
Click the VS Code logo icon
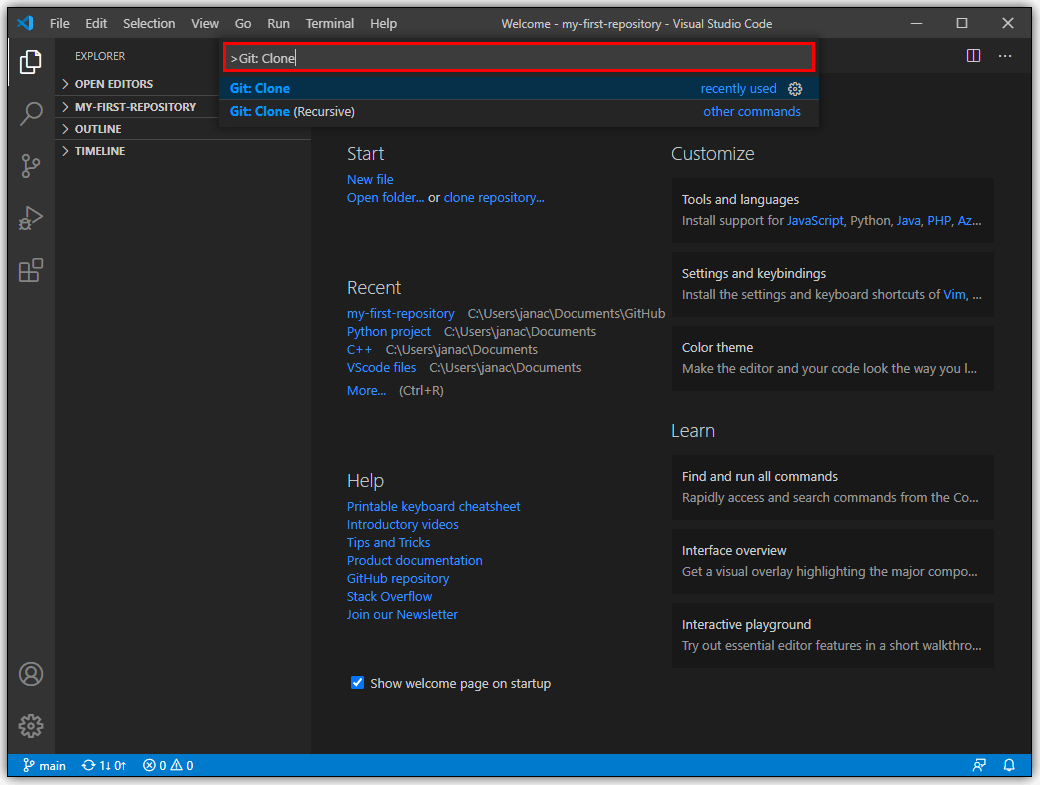pos(25,23)
